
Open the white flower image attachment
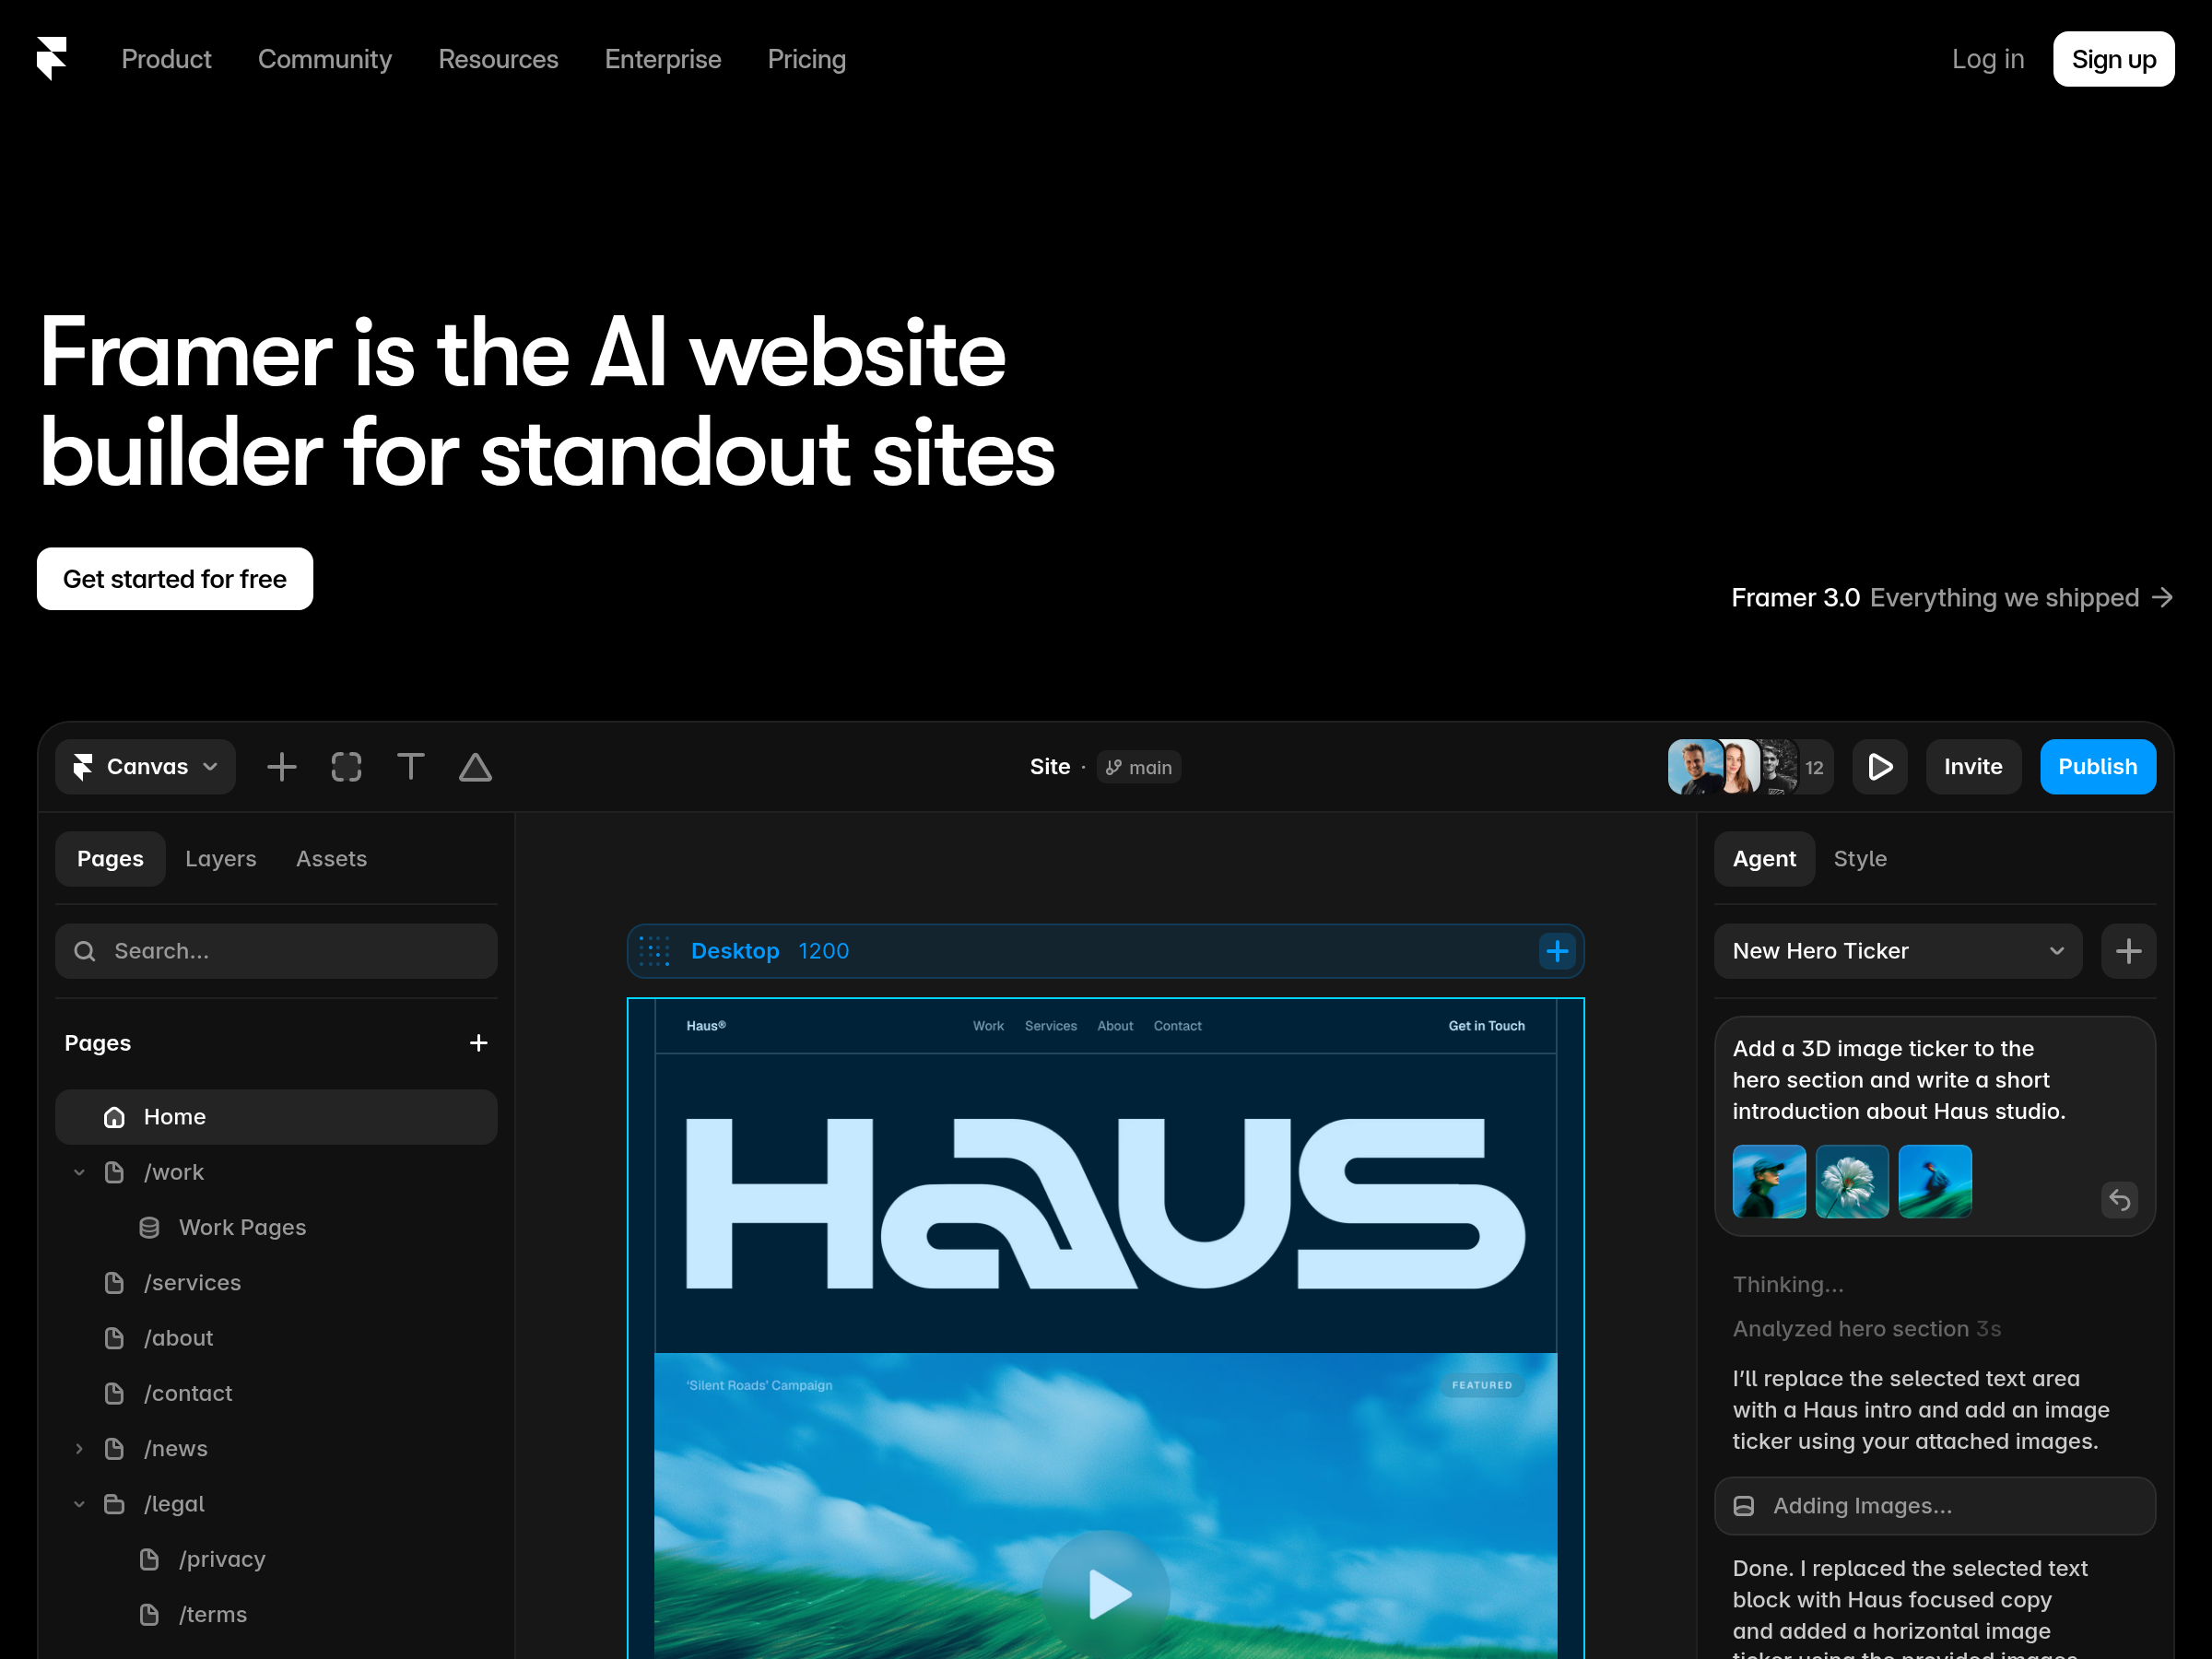point(1852,1181)
